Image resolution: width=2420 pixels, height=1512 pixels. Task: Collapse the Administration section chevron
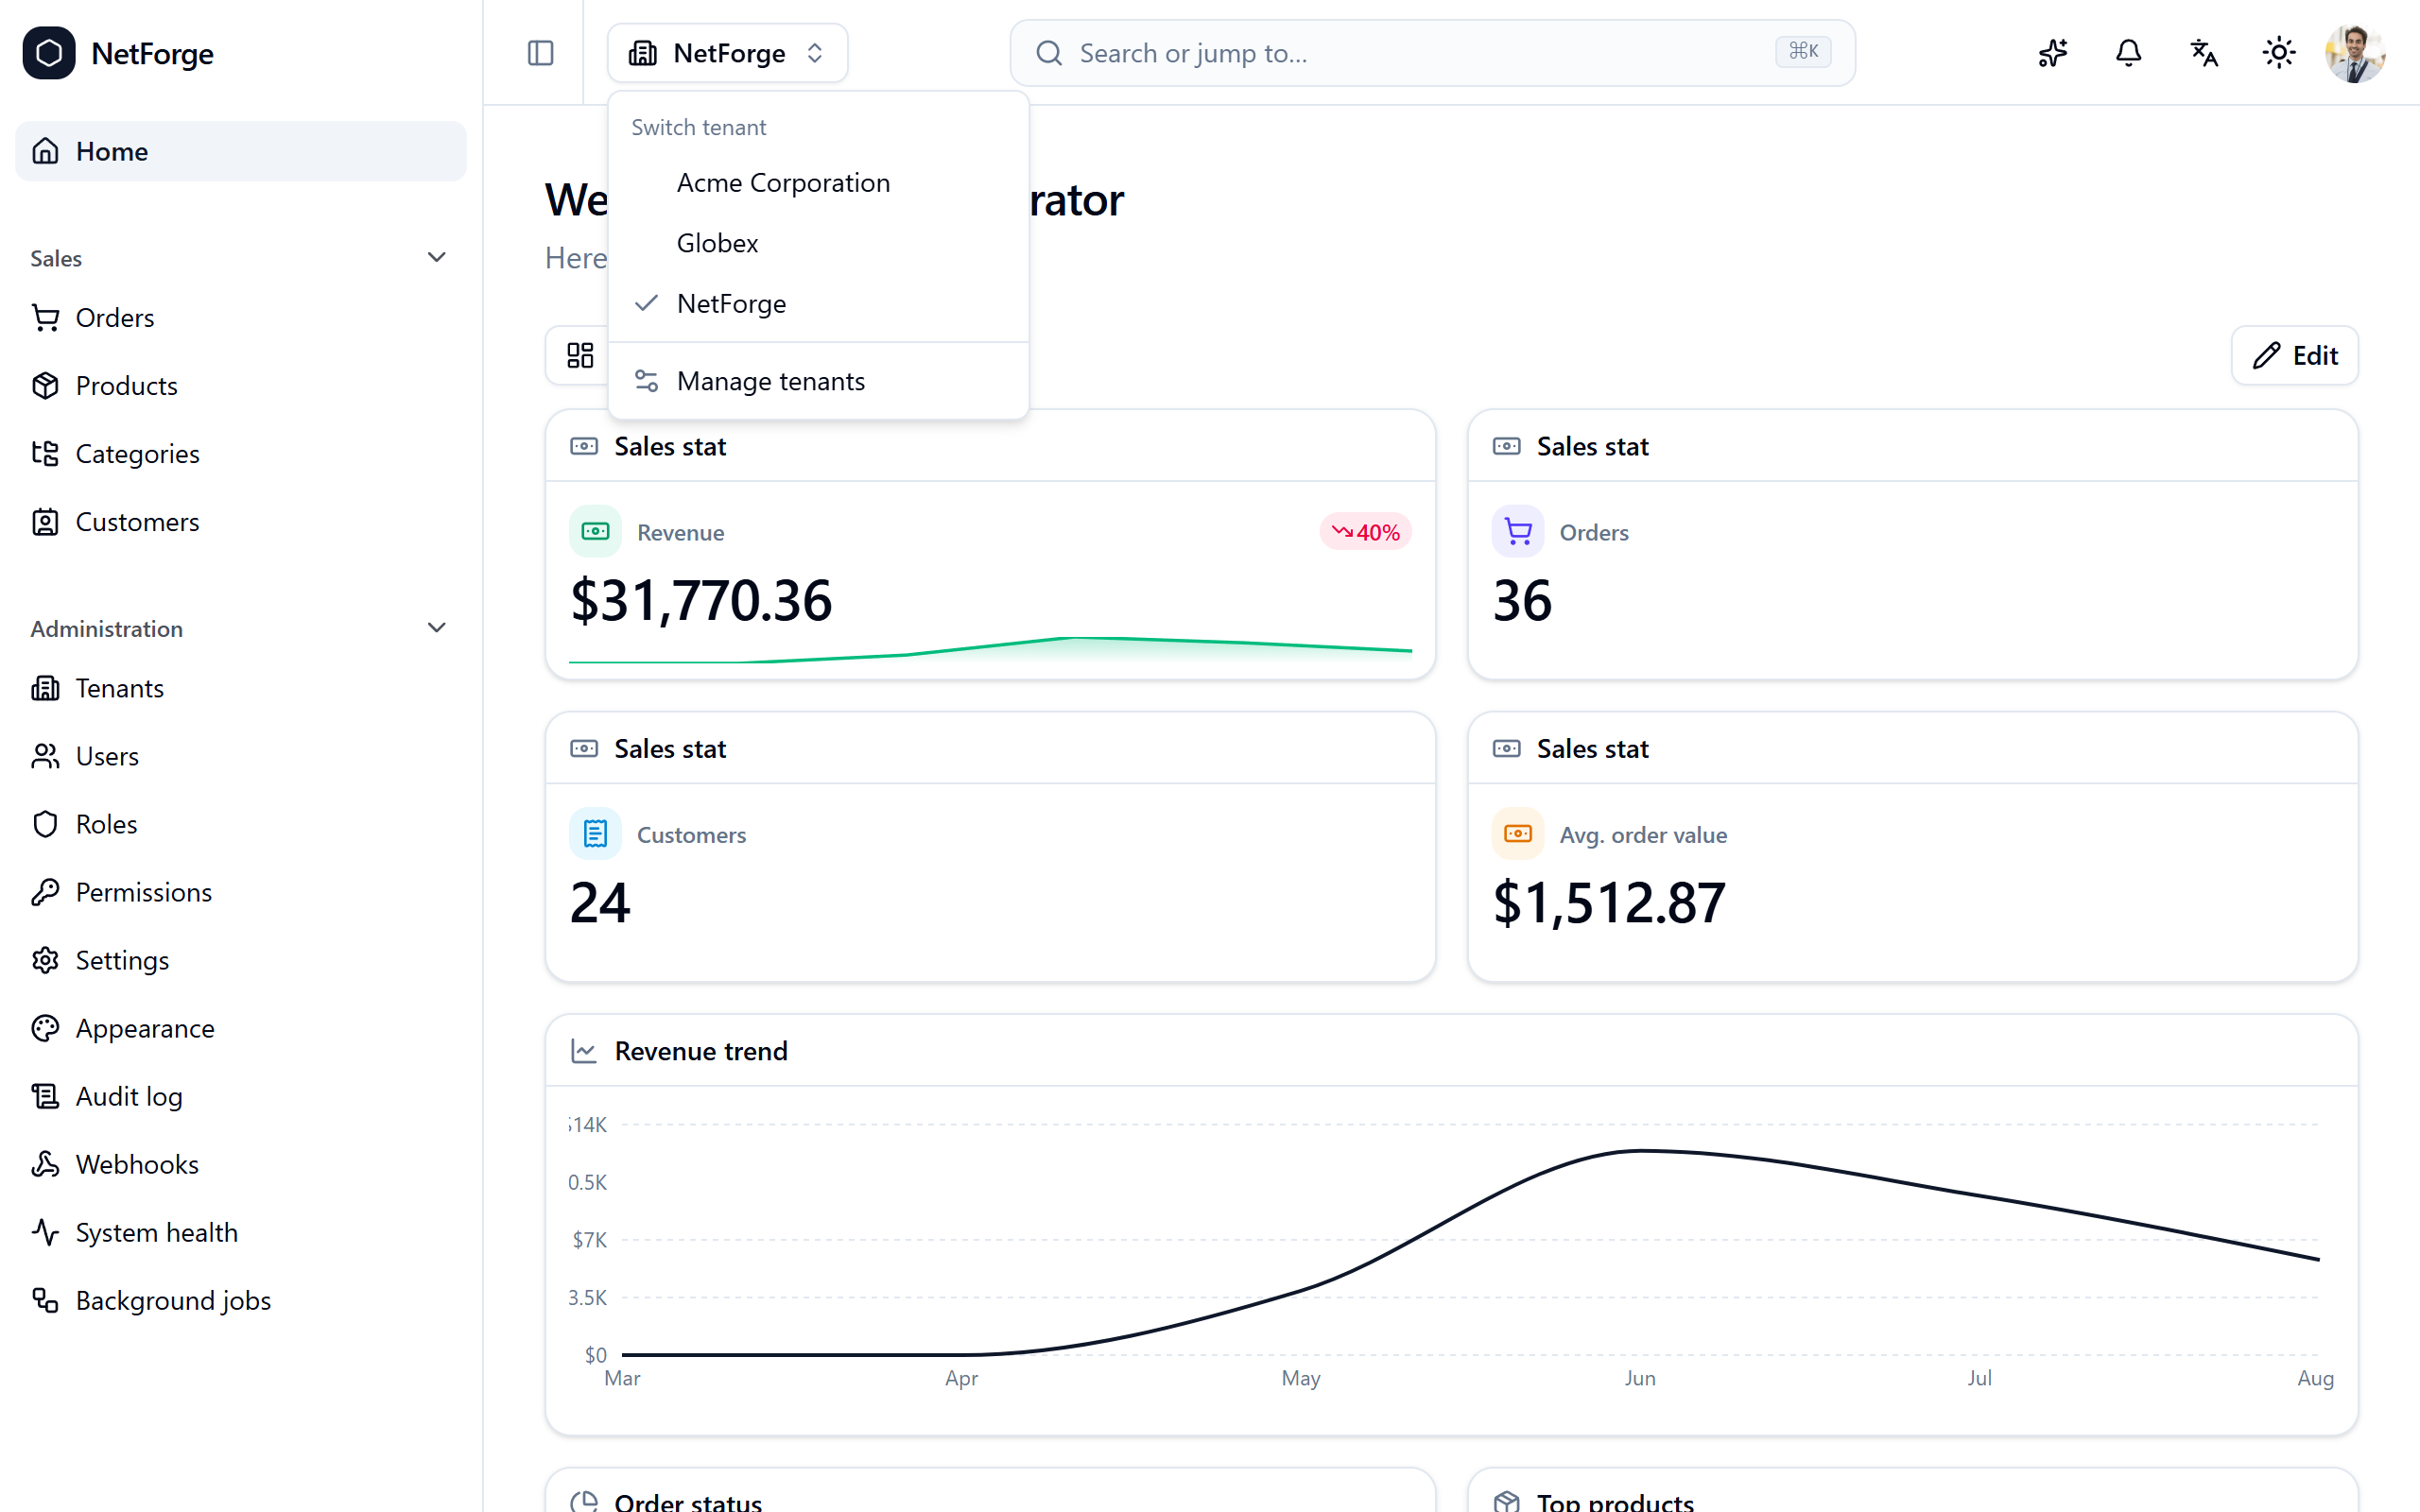click(x=436, y=628)
